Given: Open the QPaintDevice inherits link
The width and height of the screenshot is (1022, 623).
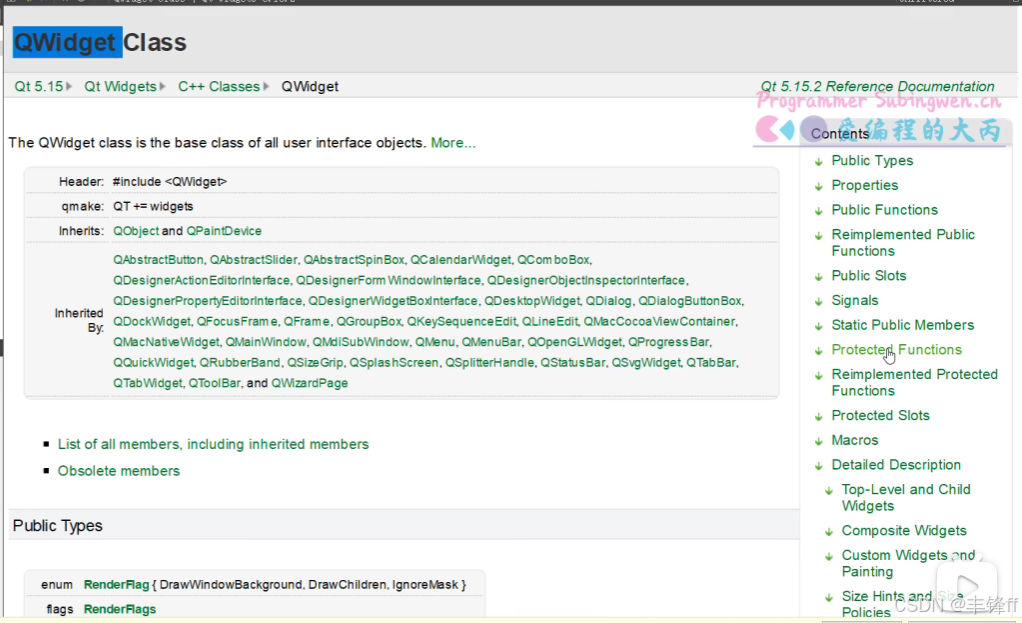Looking at the screenshot, I should pyautogui.click(x=224, y=231).
